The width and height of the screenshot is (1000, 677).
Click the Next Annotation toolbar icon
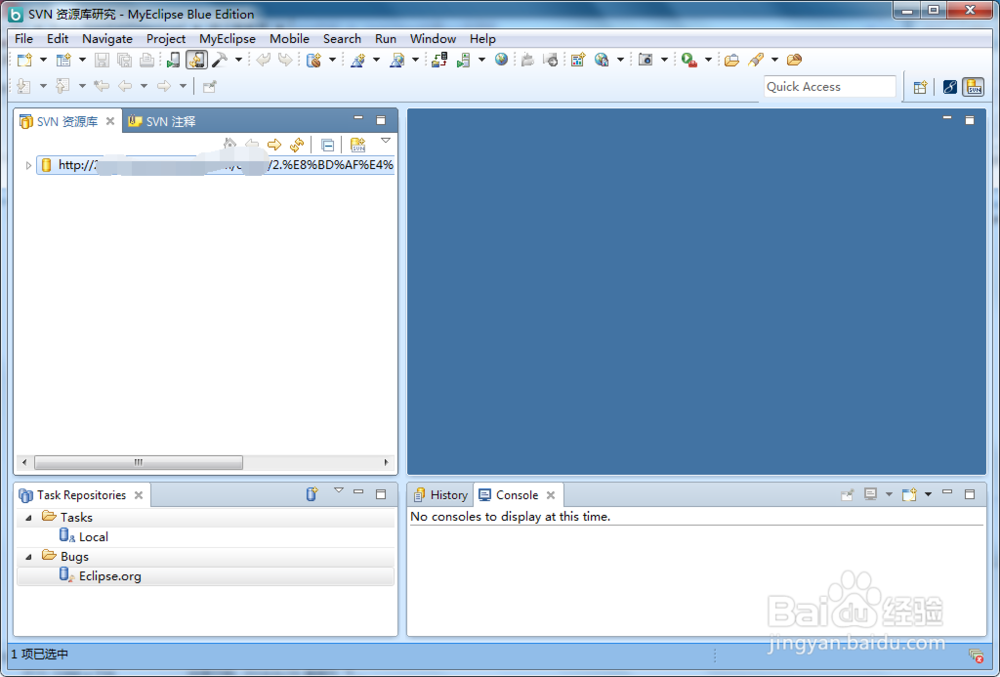[x=24, y=86]
